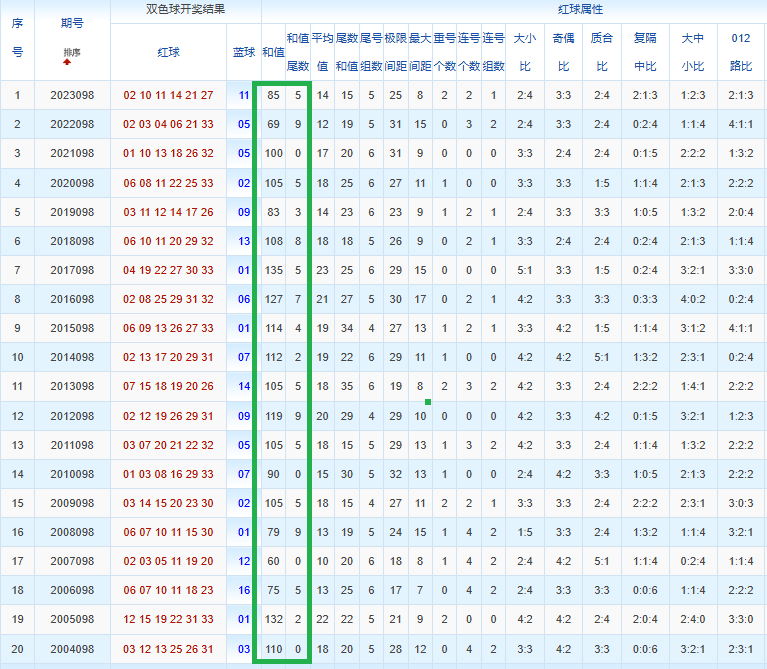Click the 质合比 column header
The height and width of the screenshot is (669, 767).
tap(602, 52)
